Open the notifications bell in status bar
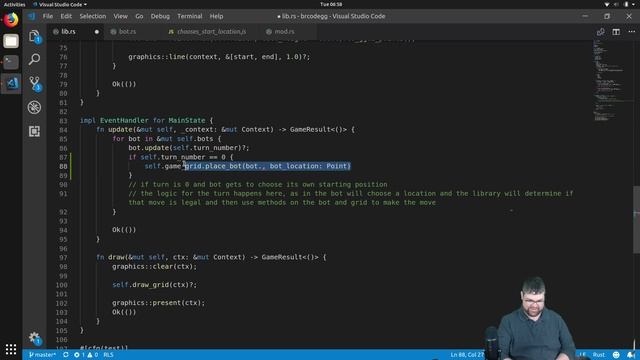 point(631,355)
